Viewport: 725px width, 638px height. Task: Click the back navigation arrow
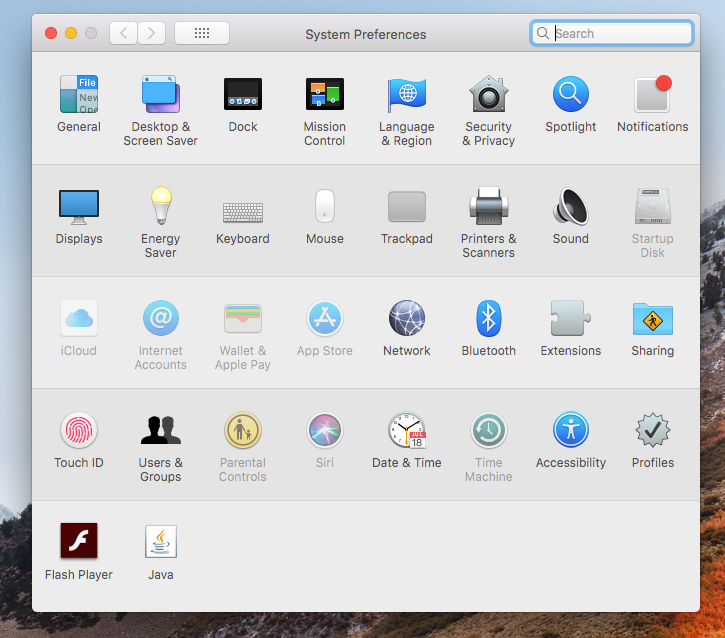point(123,33)
